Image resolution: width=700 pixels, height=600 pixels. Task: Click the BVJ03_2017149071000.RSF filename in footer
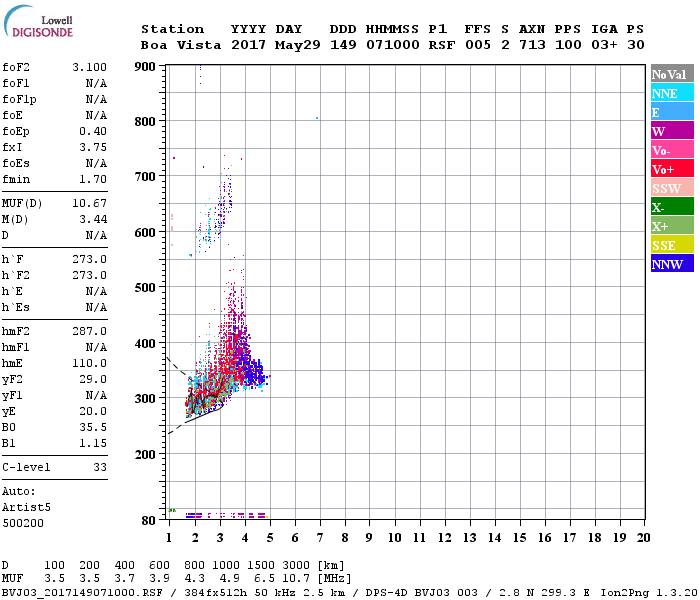coord(82,593)
